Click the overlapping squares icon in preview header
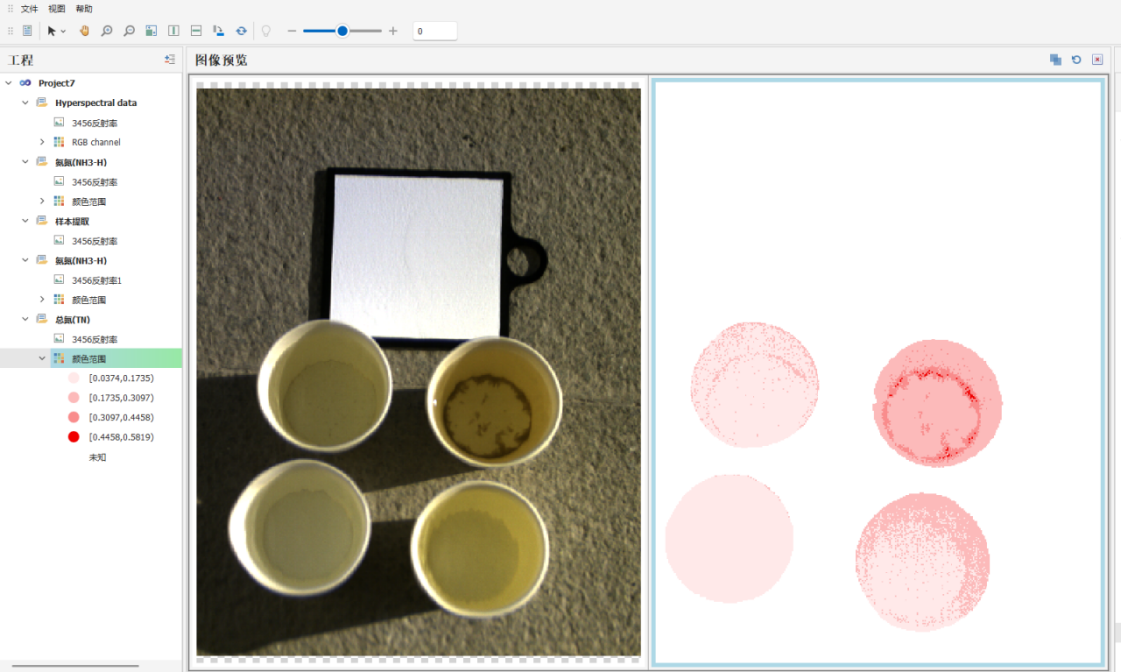Image resolution: width=1121 pixels, height=672 pixels. [x=1055, y=60]
